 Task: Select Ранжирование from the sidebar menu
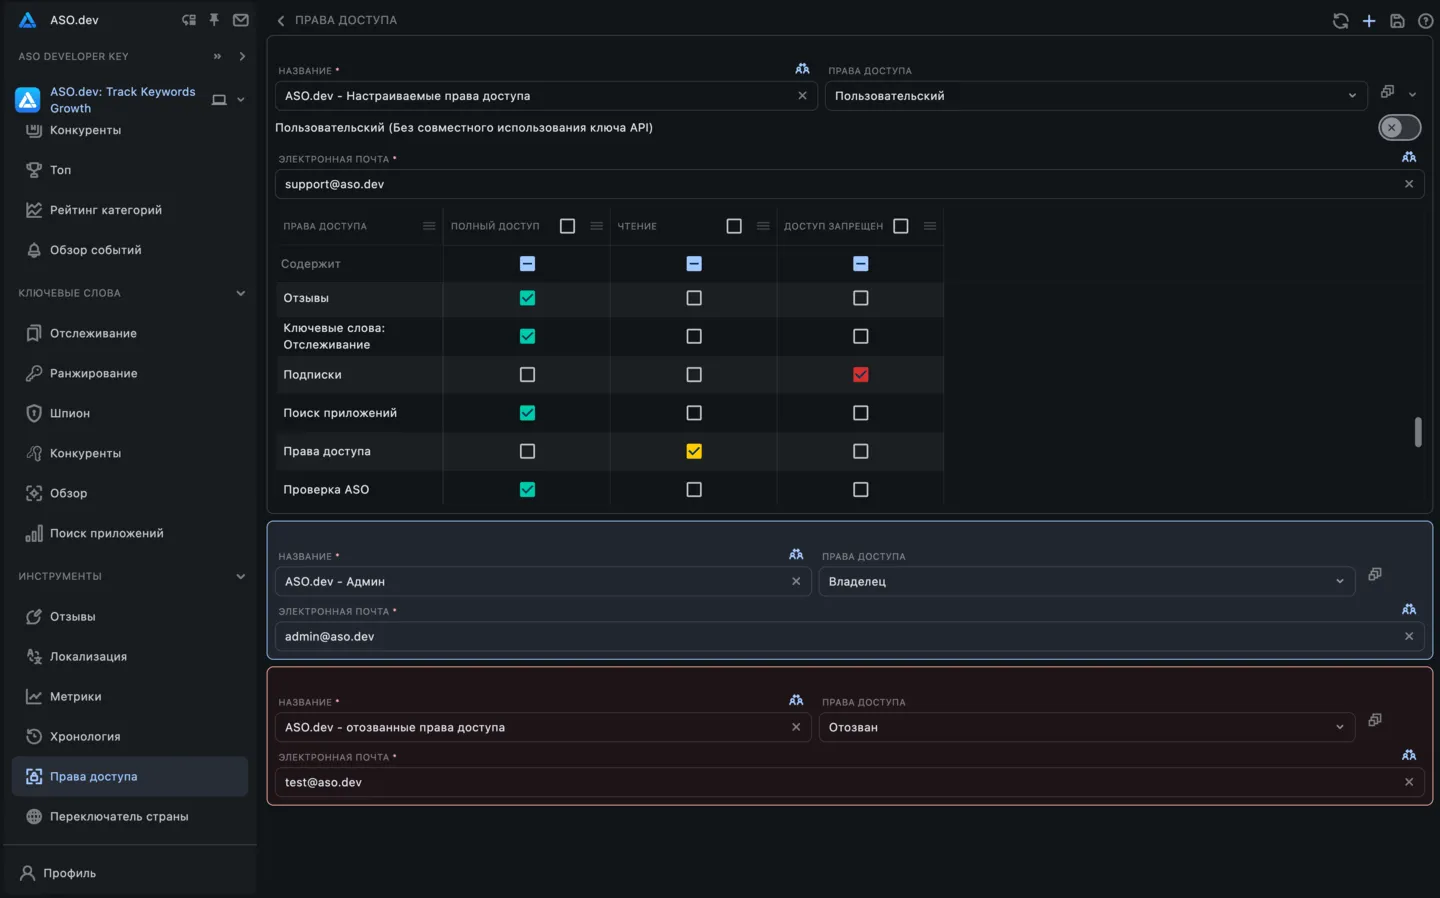(93, 373)
